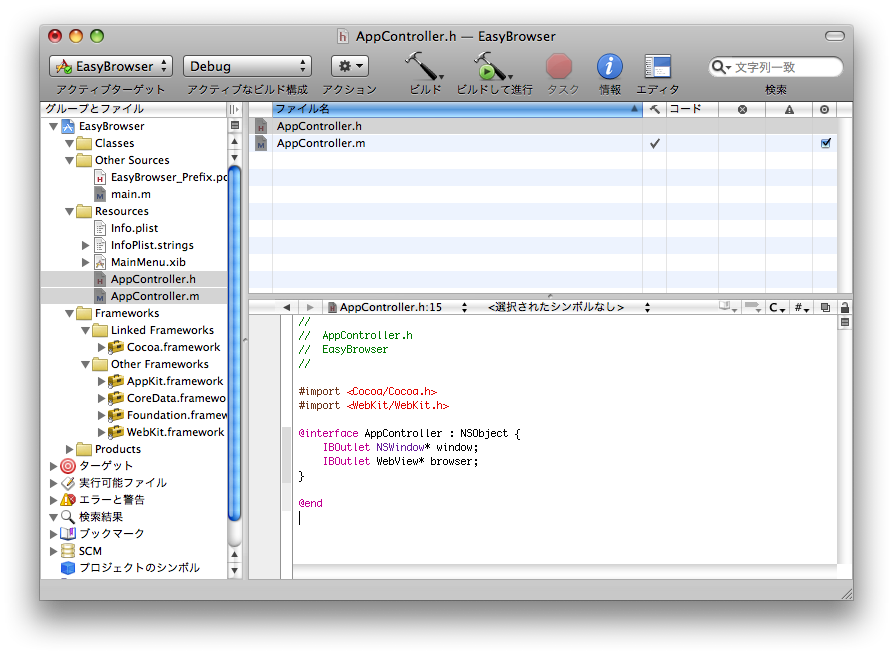Expand Cocoa.framework

pyautogui.click(x=101, y=347)
